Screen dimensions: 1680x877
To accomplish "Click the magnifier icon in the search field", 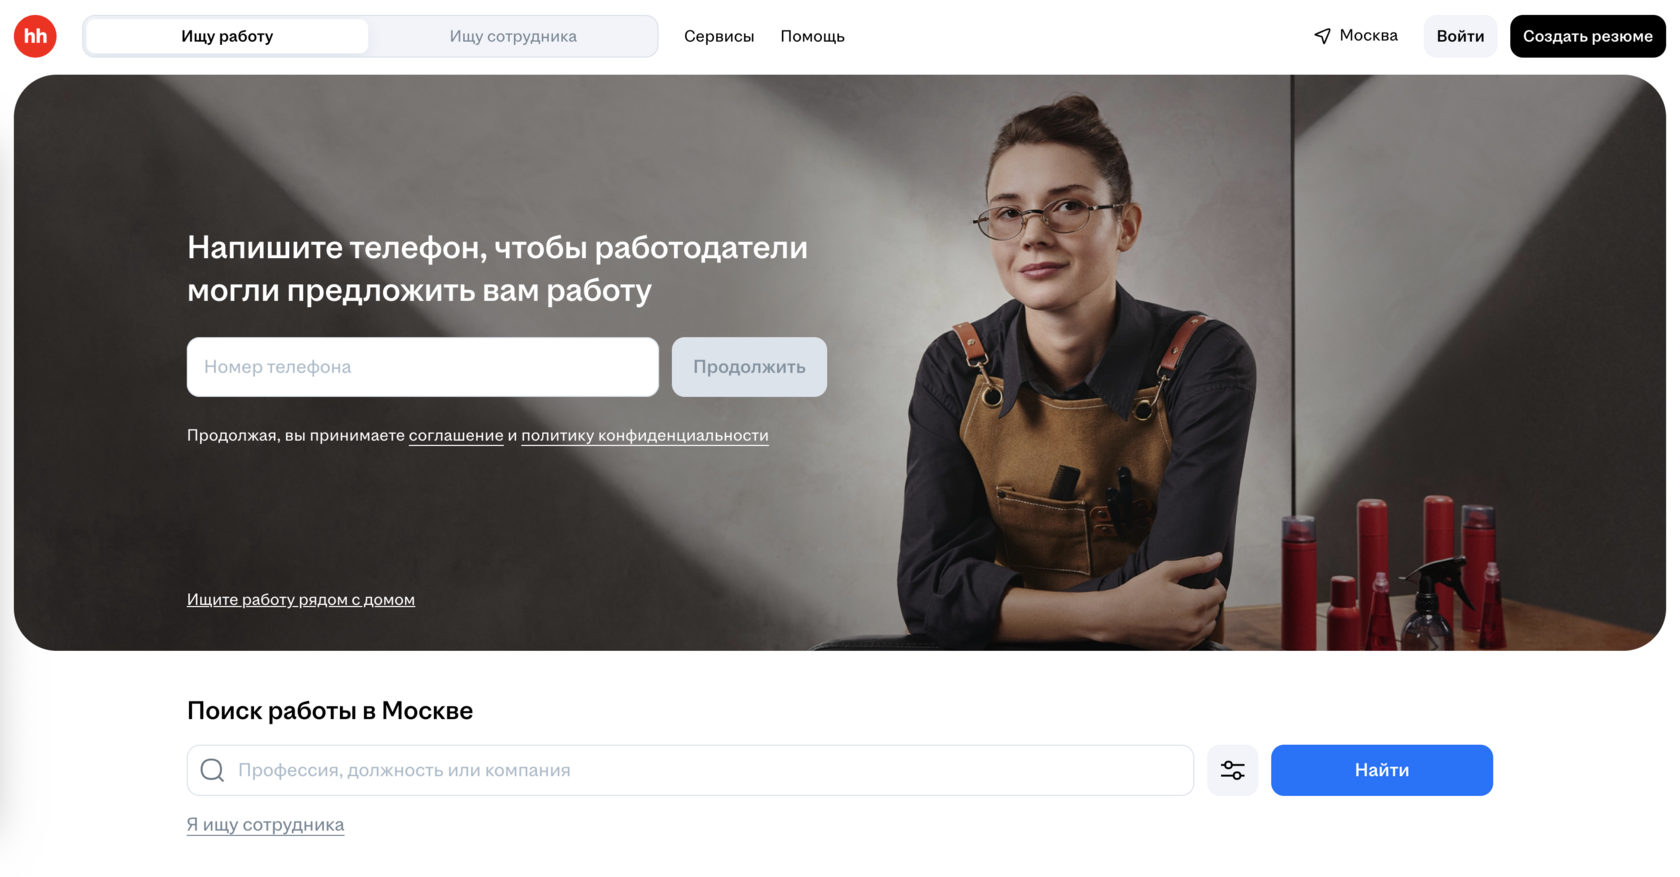I will pos(212,770).
